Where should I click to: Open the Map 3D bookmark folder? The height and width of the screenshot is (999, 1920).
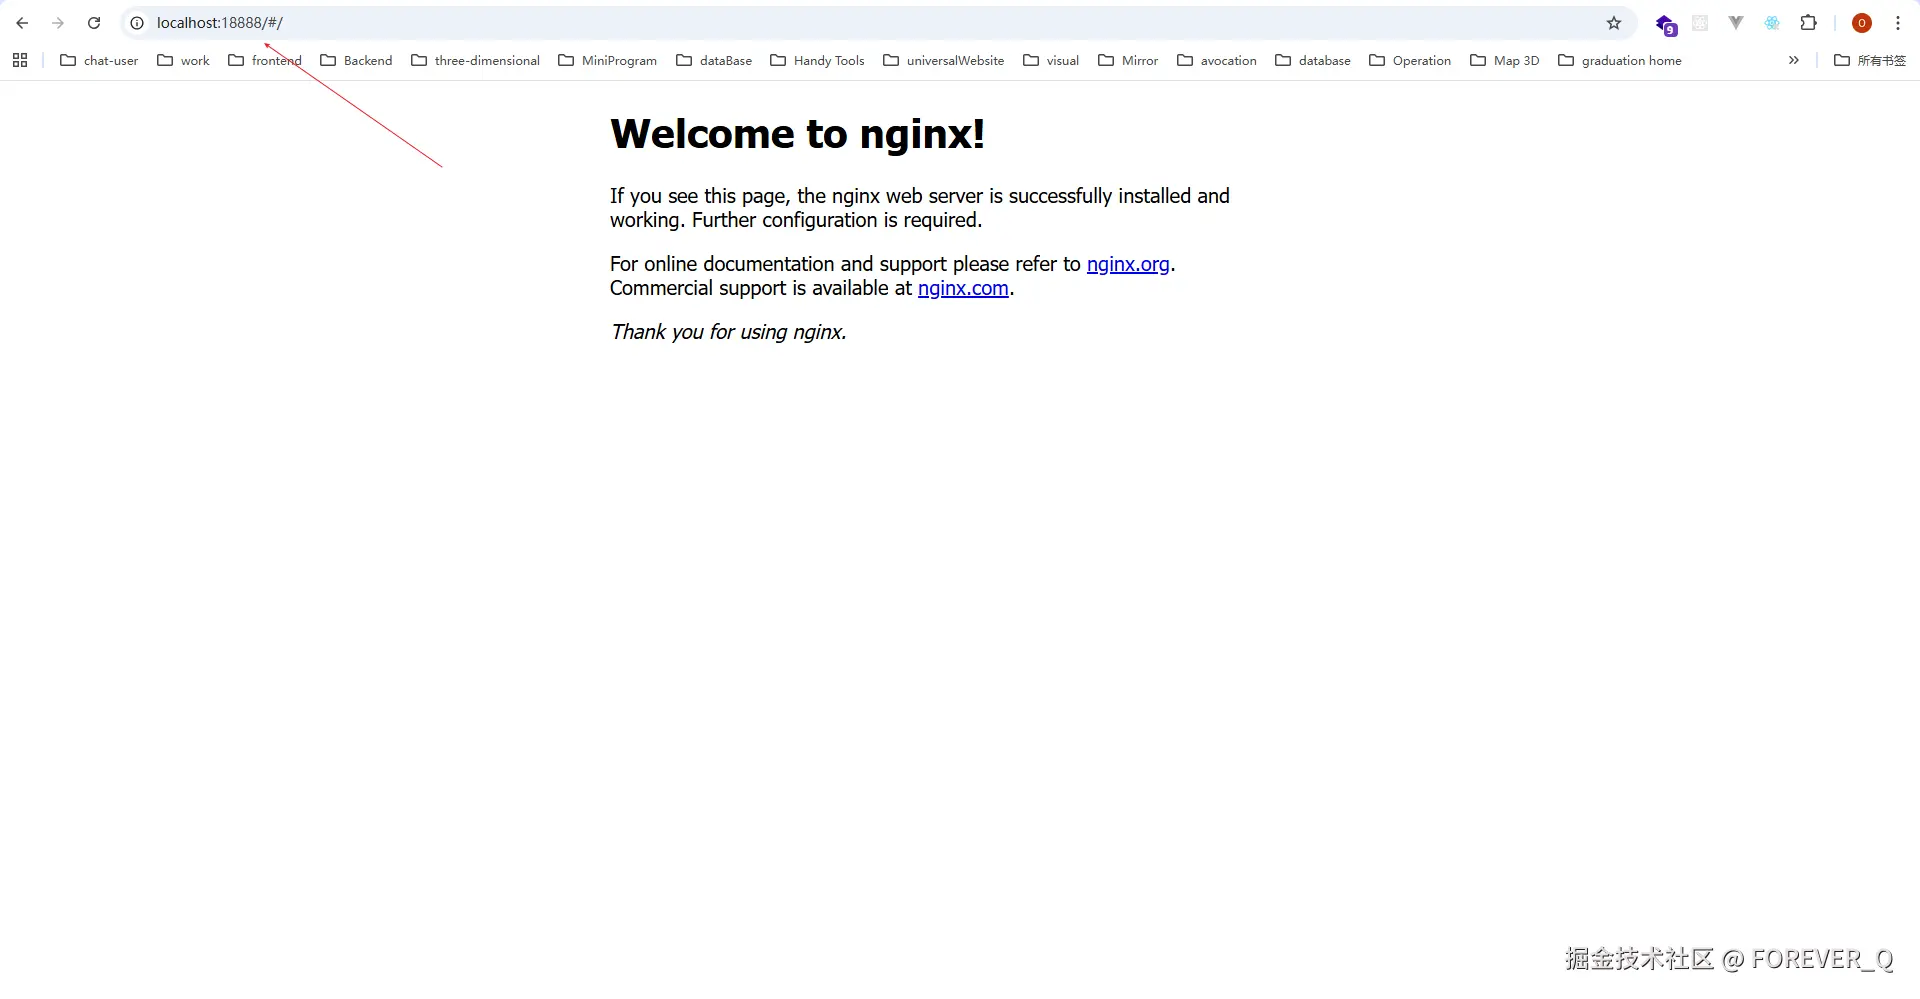[x=1505, y=60]
